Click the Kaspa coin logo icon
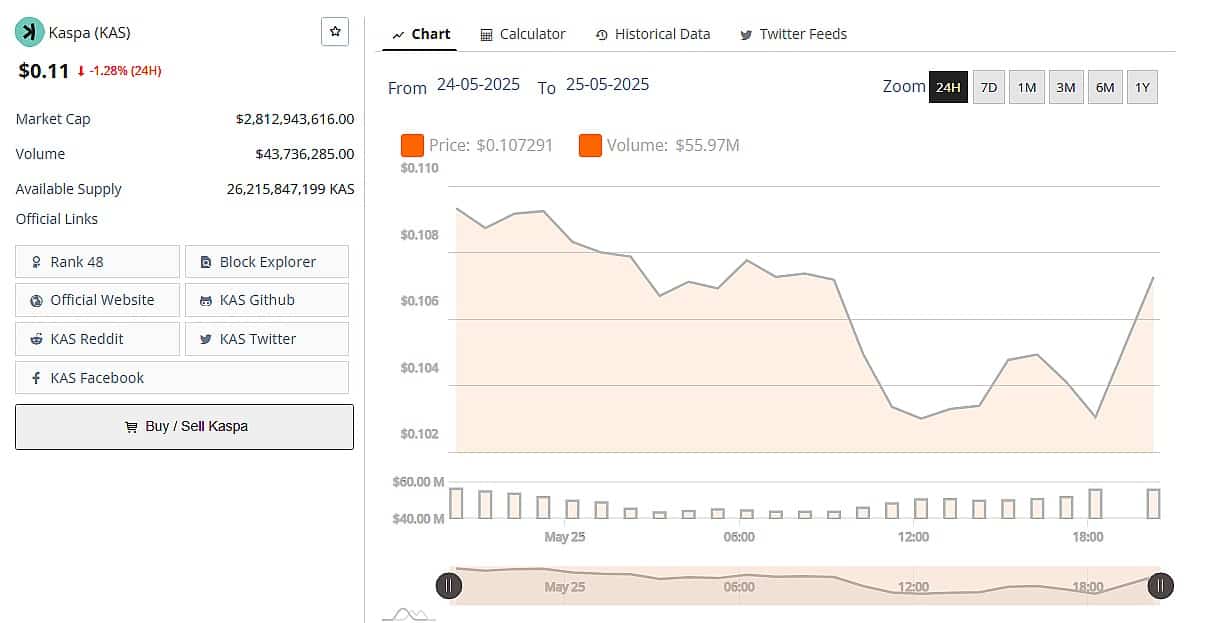 point(30,32)
